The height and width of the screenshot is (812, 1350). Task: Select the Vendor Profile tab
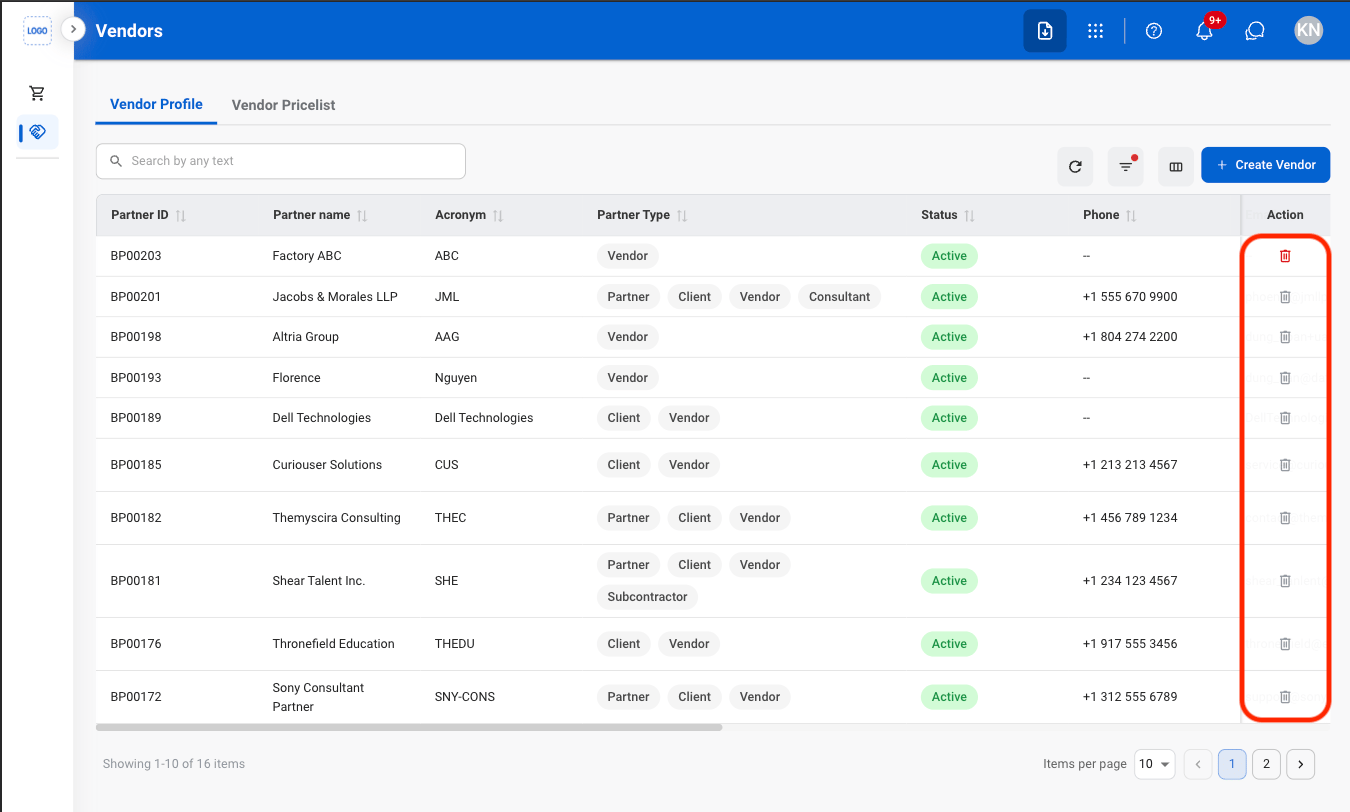(156, 104)
